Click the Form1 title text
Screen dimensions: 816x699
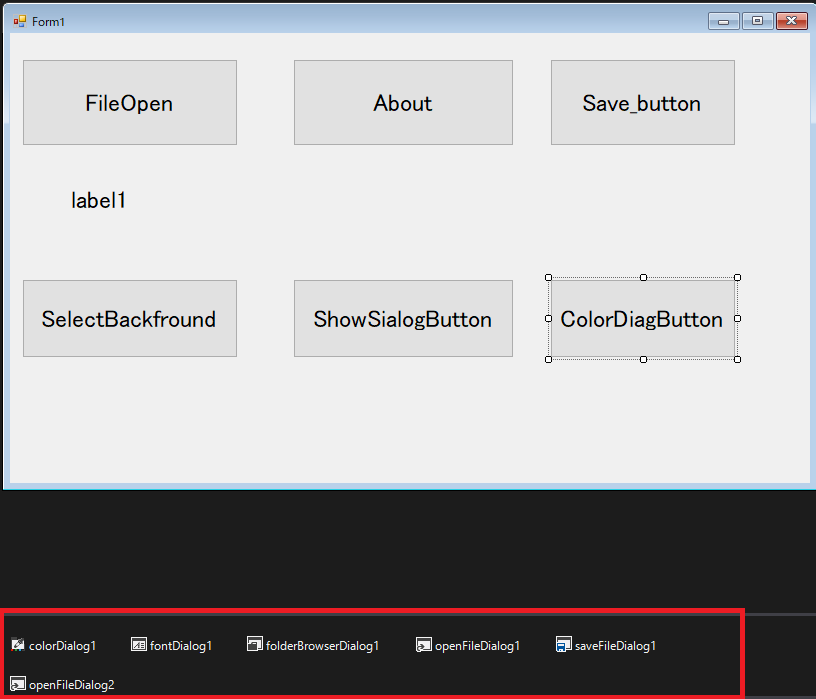[48, 21]
